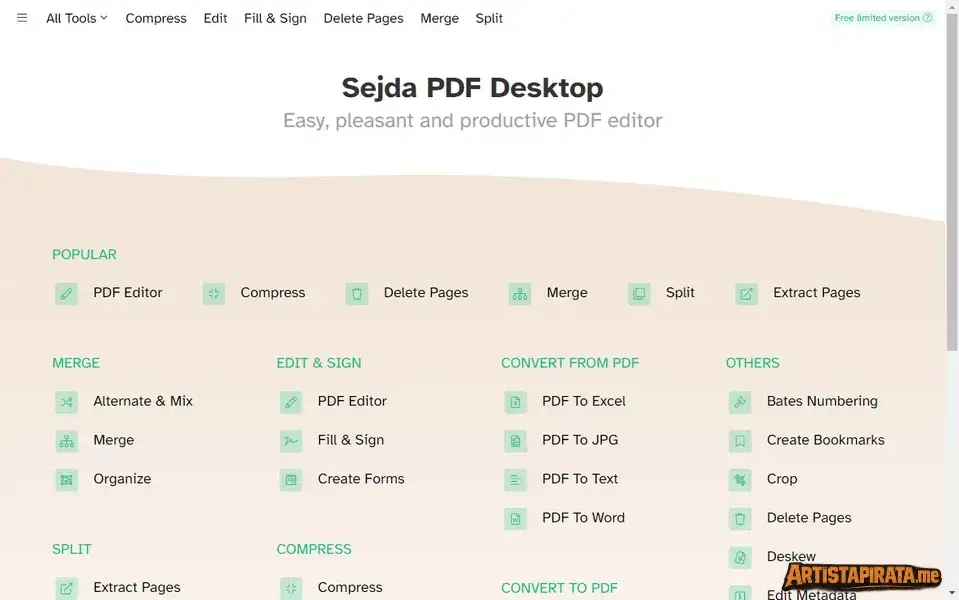Select the Bates Numbering icon under Others
The height and width of the screenshot is (600, 959).
[x=740, y=401]
